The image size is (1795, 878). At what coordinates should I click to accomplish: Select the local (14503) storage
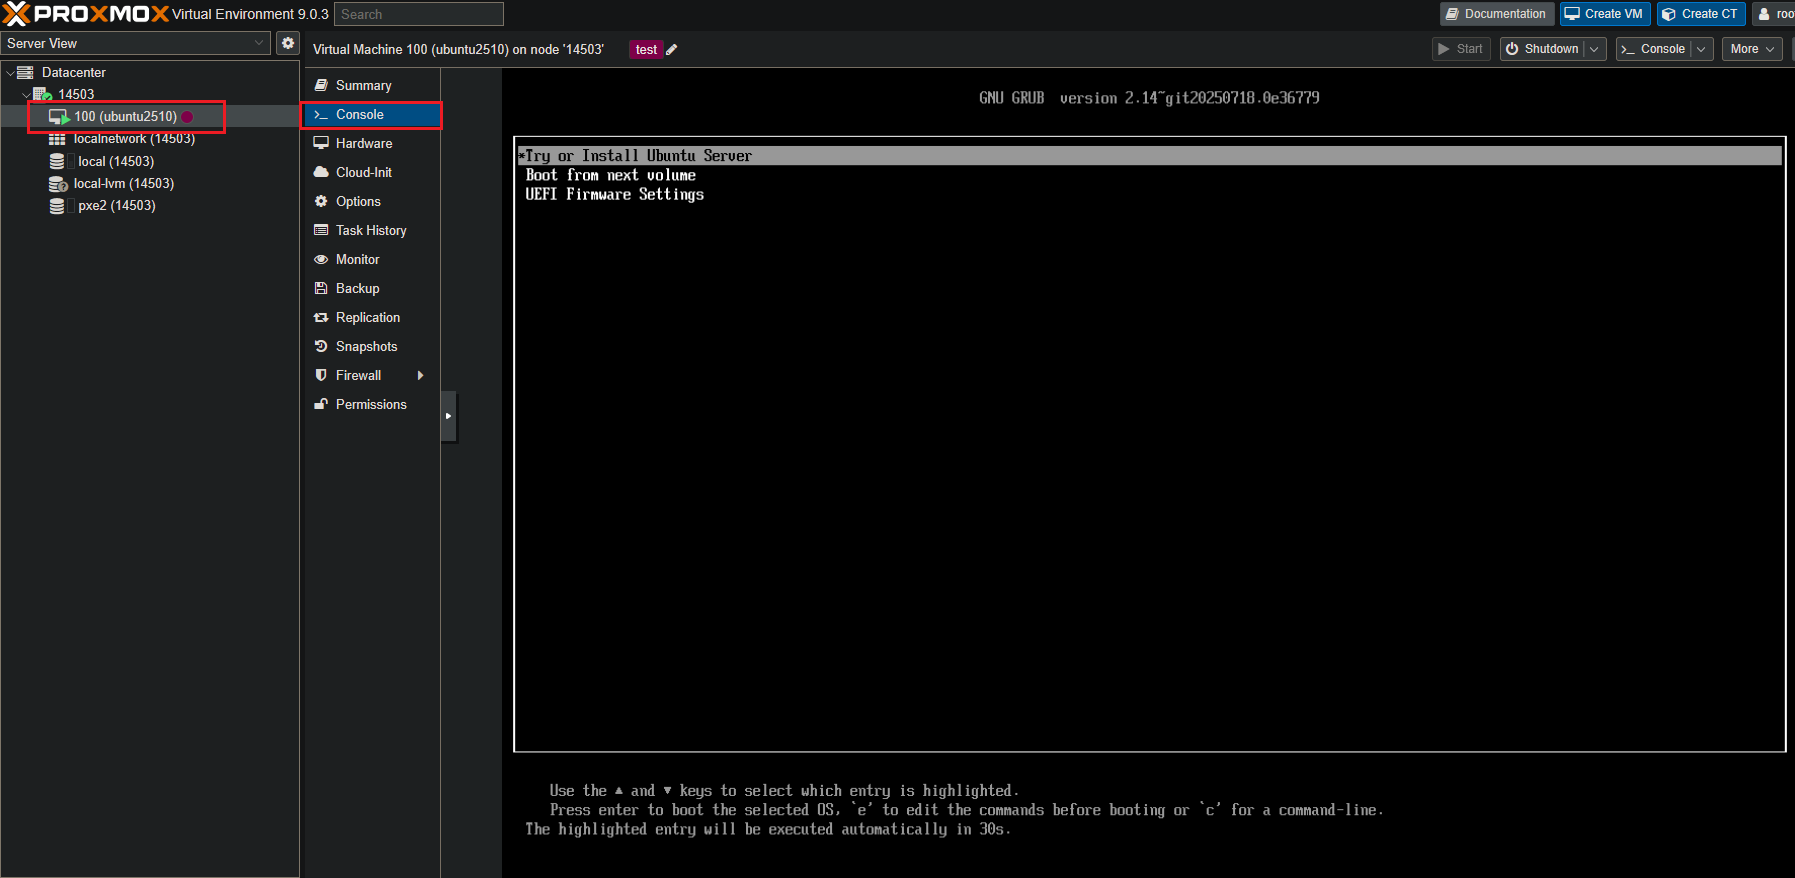point(115,162)
